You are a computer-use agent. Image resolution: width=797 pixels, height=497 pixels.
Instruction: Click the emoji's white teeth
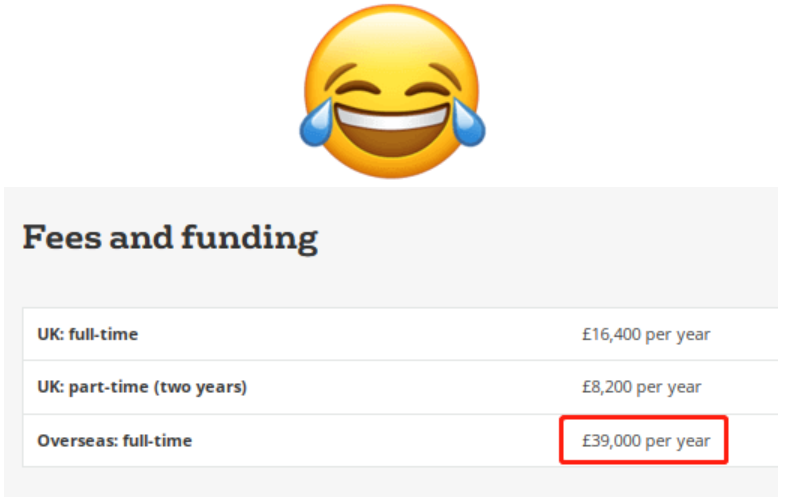pos(391,112)
